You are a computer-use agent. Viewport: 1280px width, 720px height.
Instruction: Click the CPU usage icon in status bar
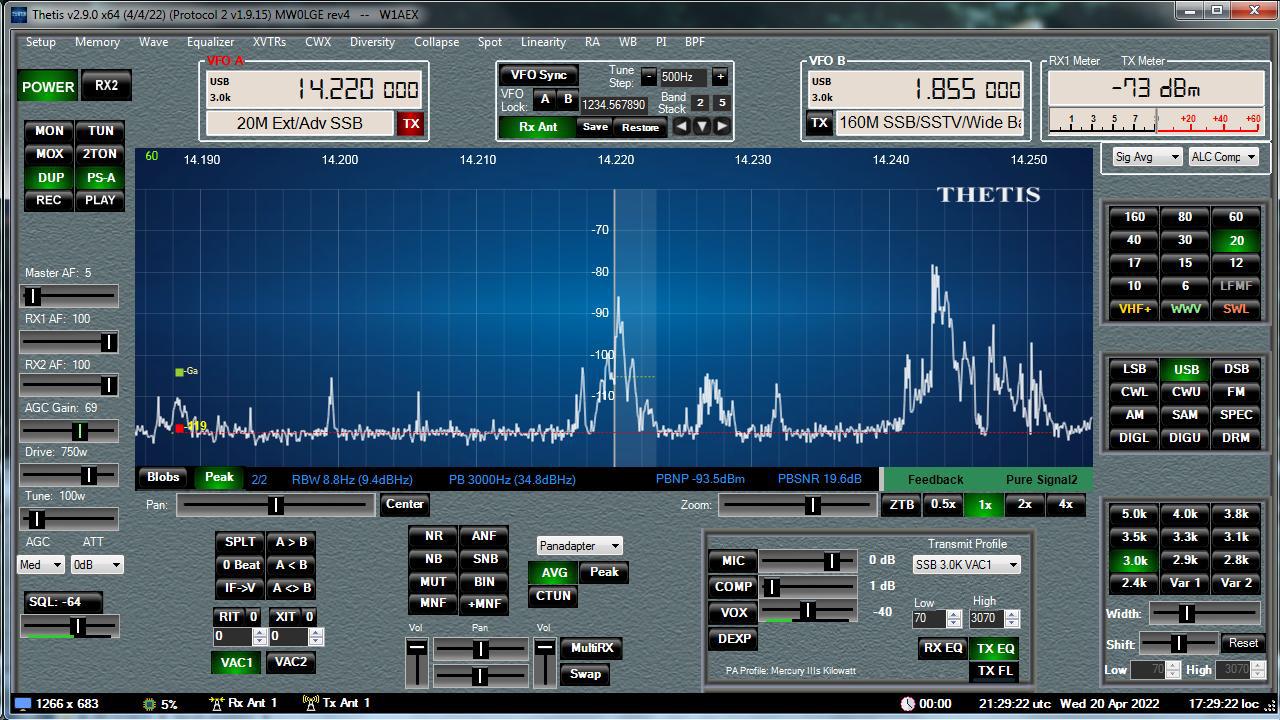coord(151,704)
